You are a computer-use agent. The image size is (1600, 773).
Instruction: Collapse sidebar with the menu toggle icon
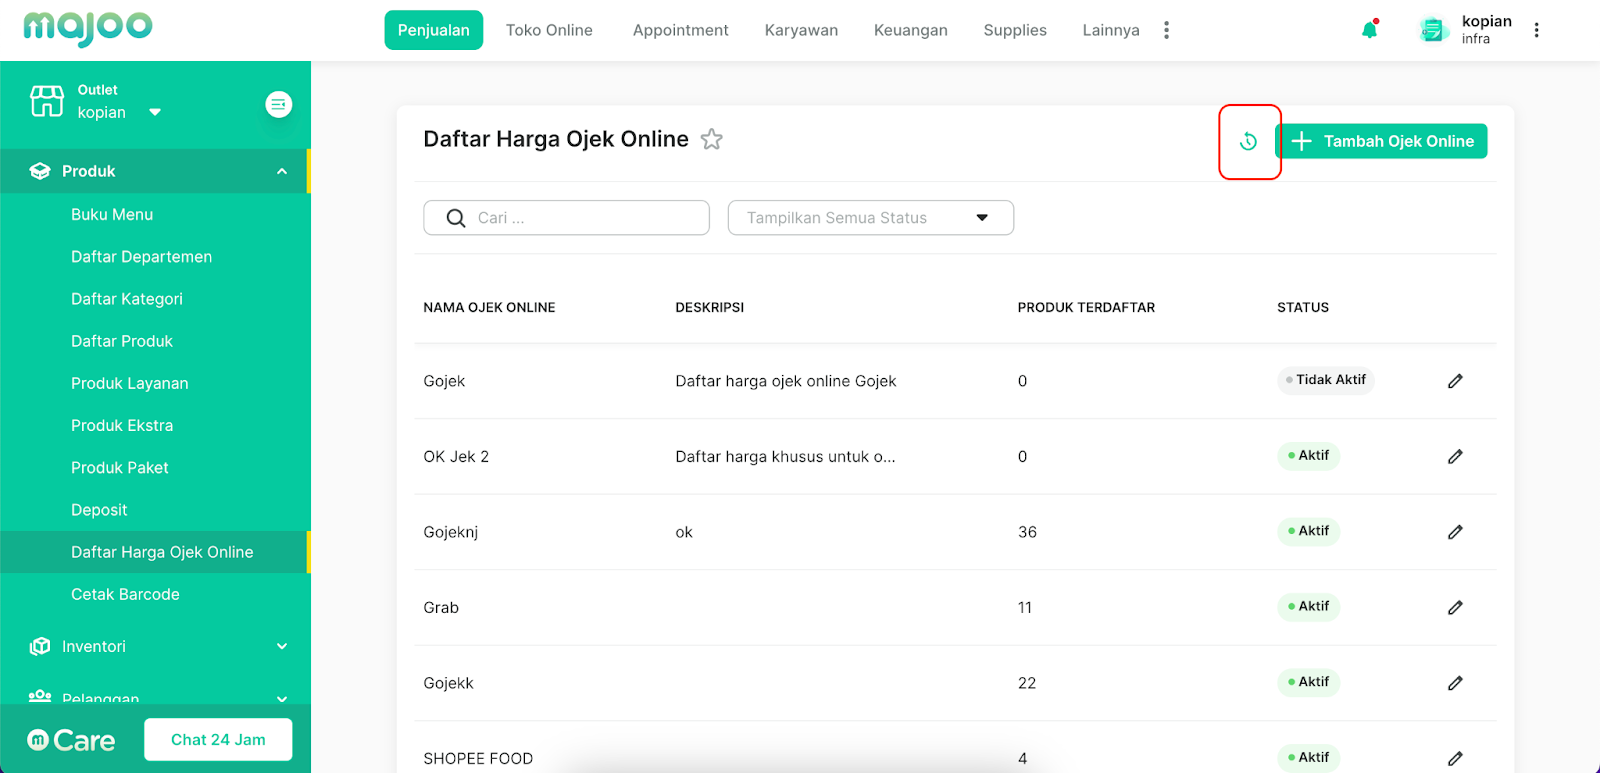tap(279, 104)
